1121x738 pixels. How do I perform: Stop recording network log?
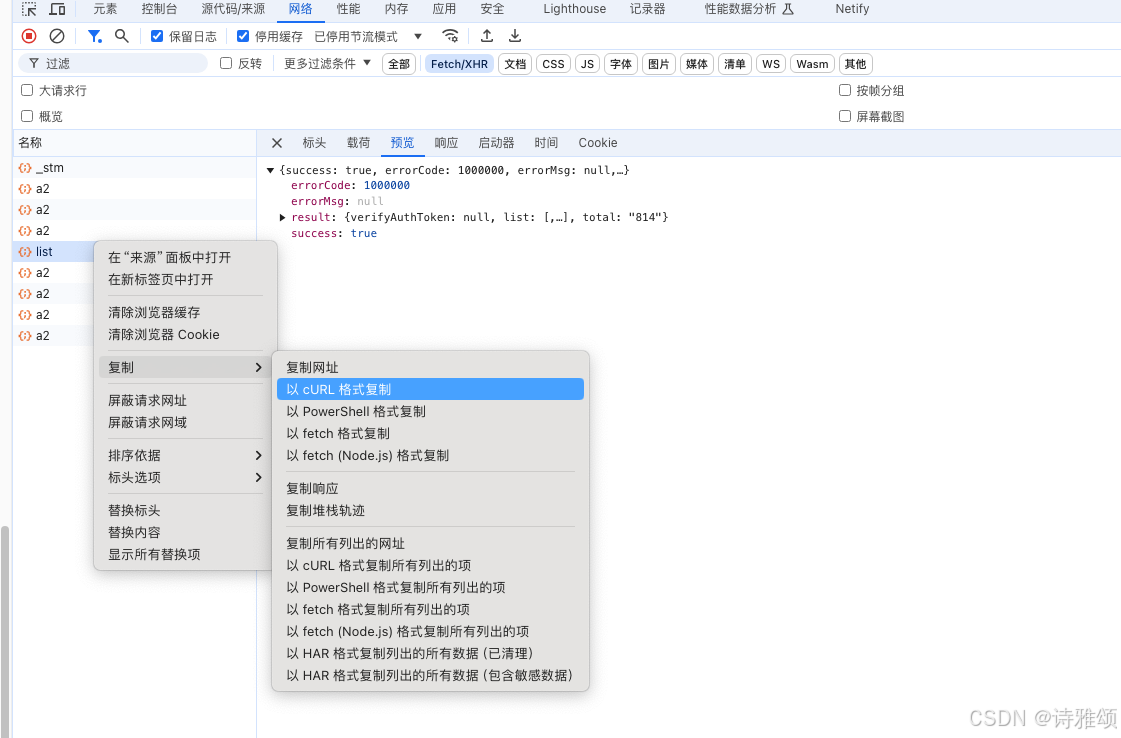(29, 36)
